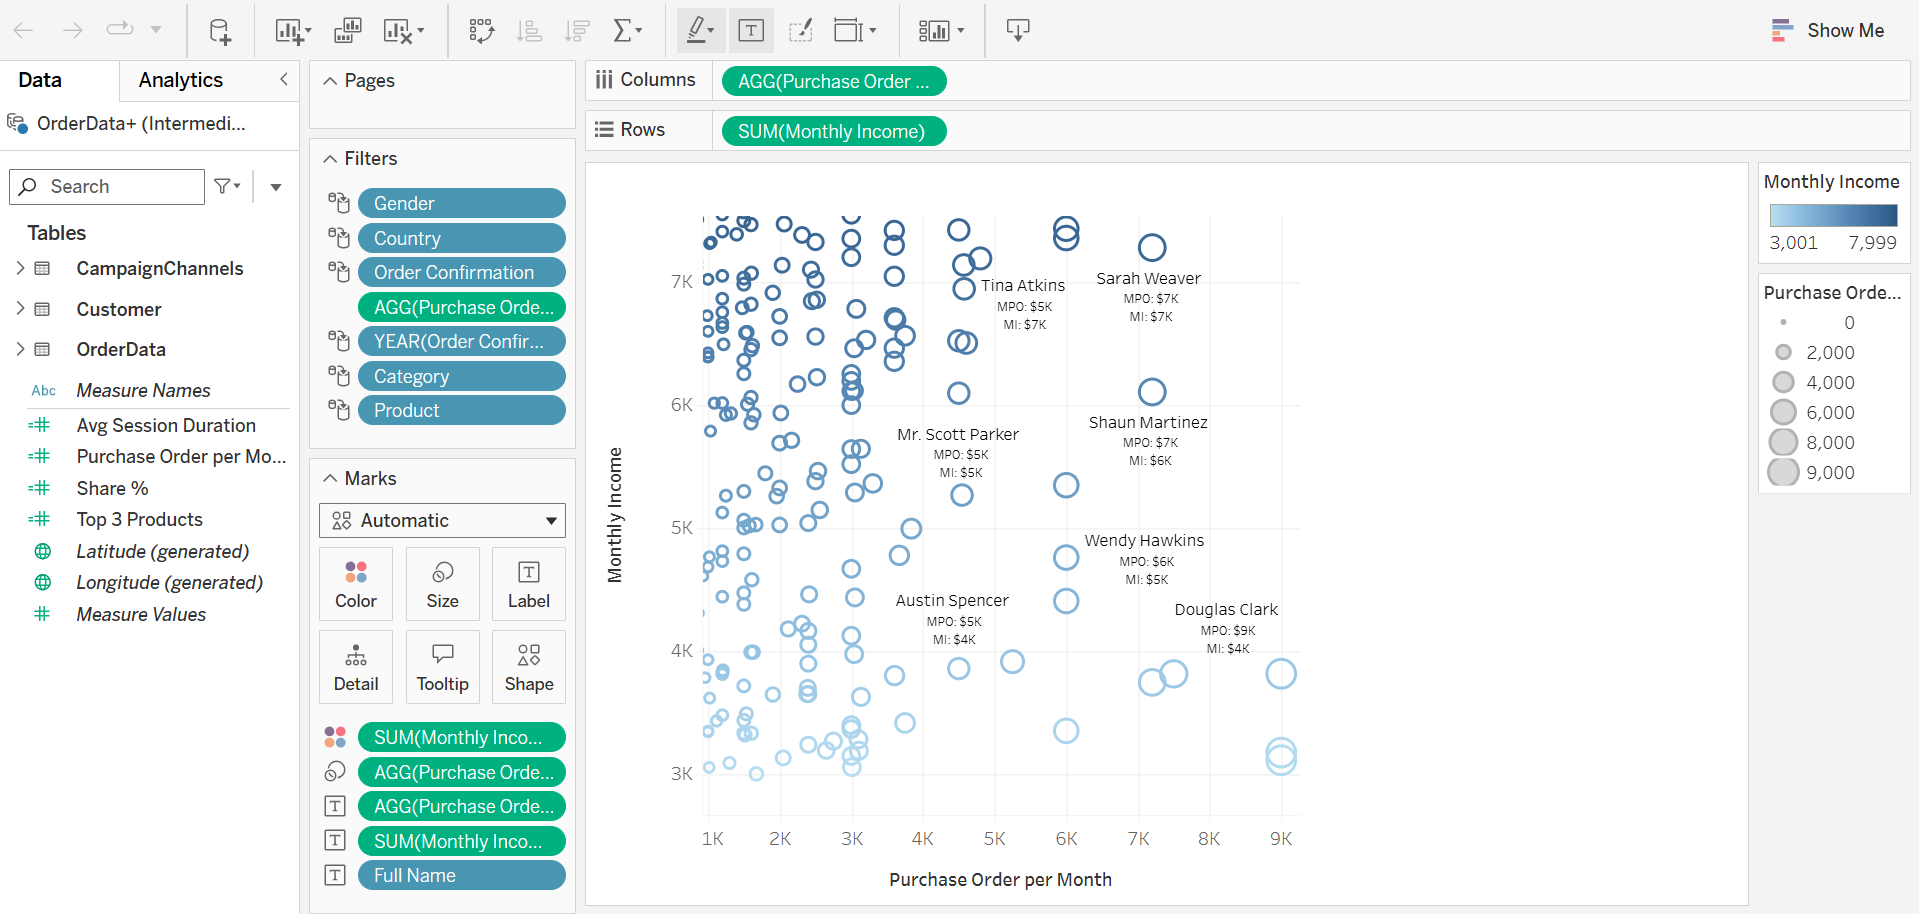
Task: Open the Automatic mark type dropdown
Action: (x=442, y=520)
